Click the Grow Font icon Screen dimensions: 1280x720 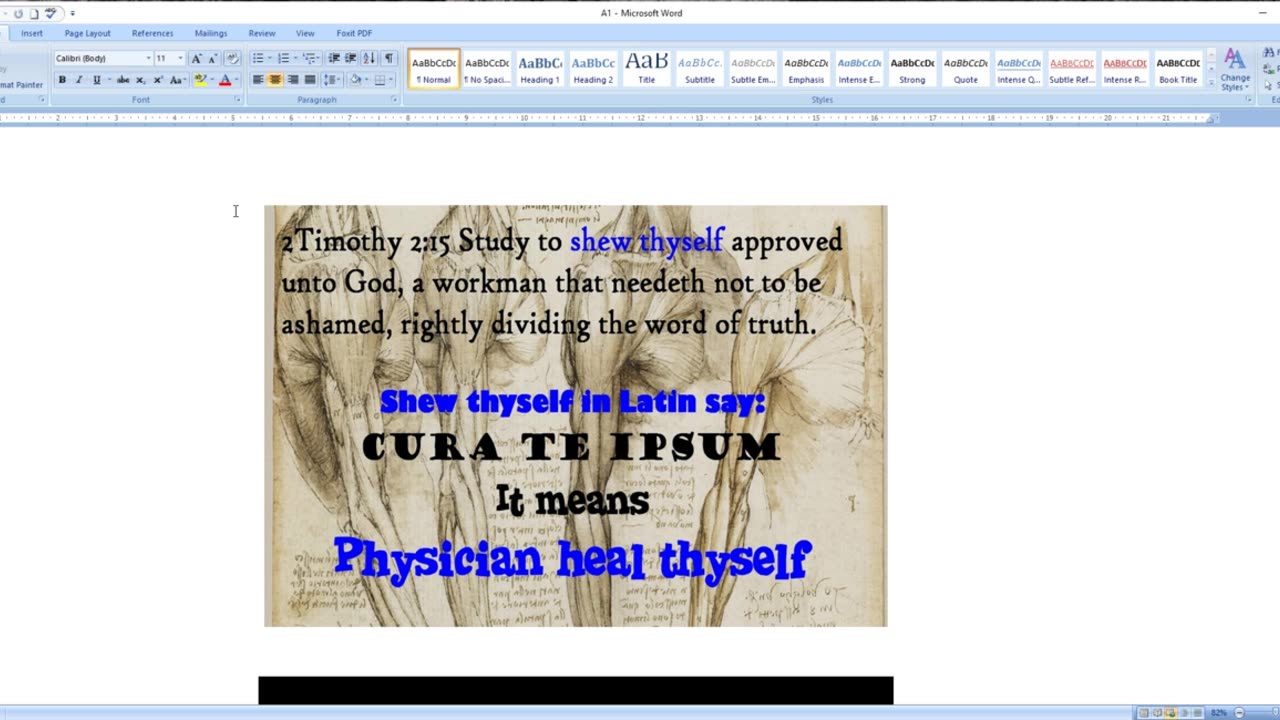point(196,59)
